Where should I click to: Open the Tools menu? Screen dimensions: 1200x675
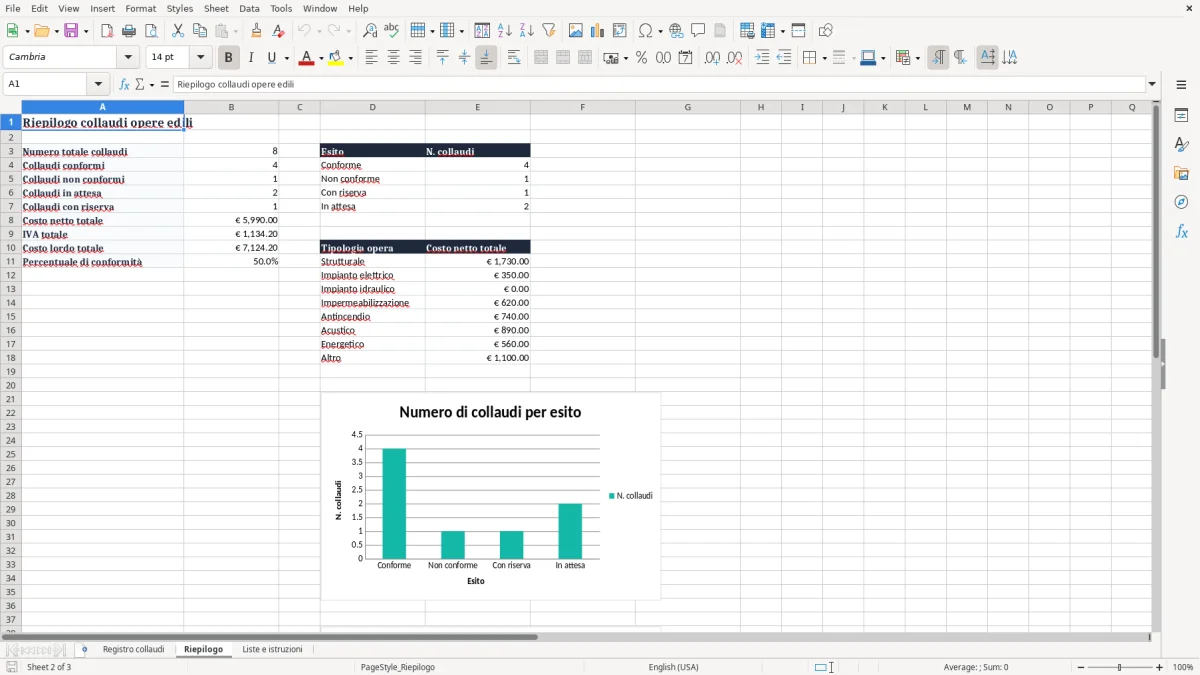point(281,8)
